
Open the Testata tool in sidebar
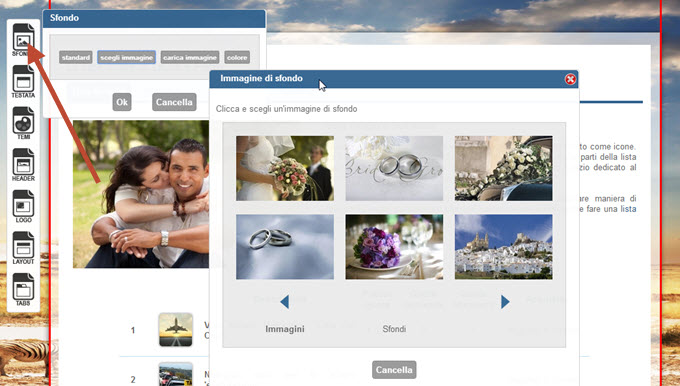(x=23, y=82)
